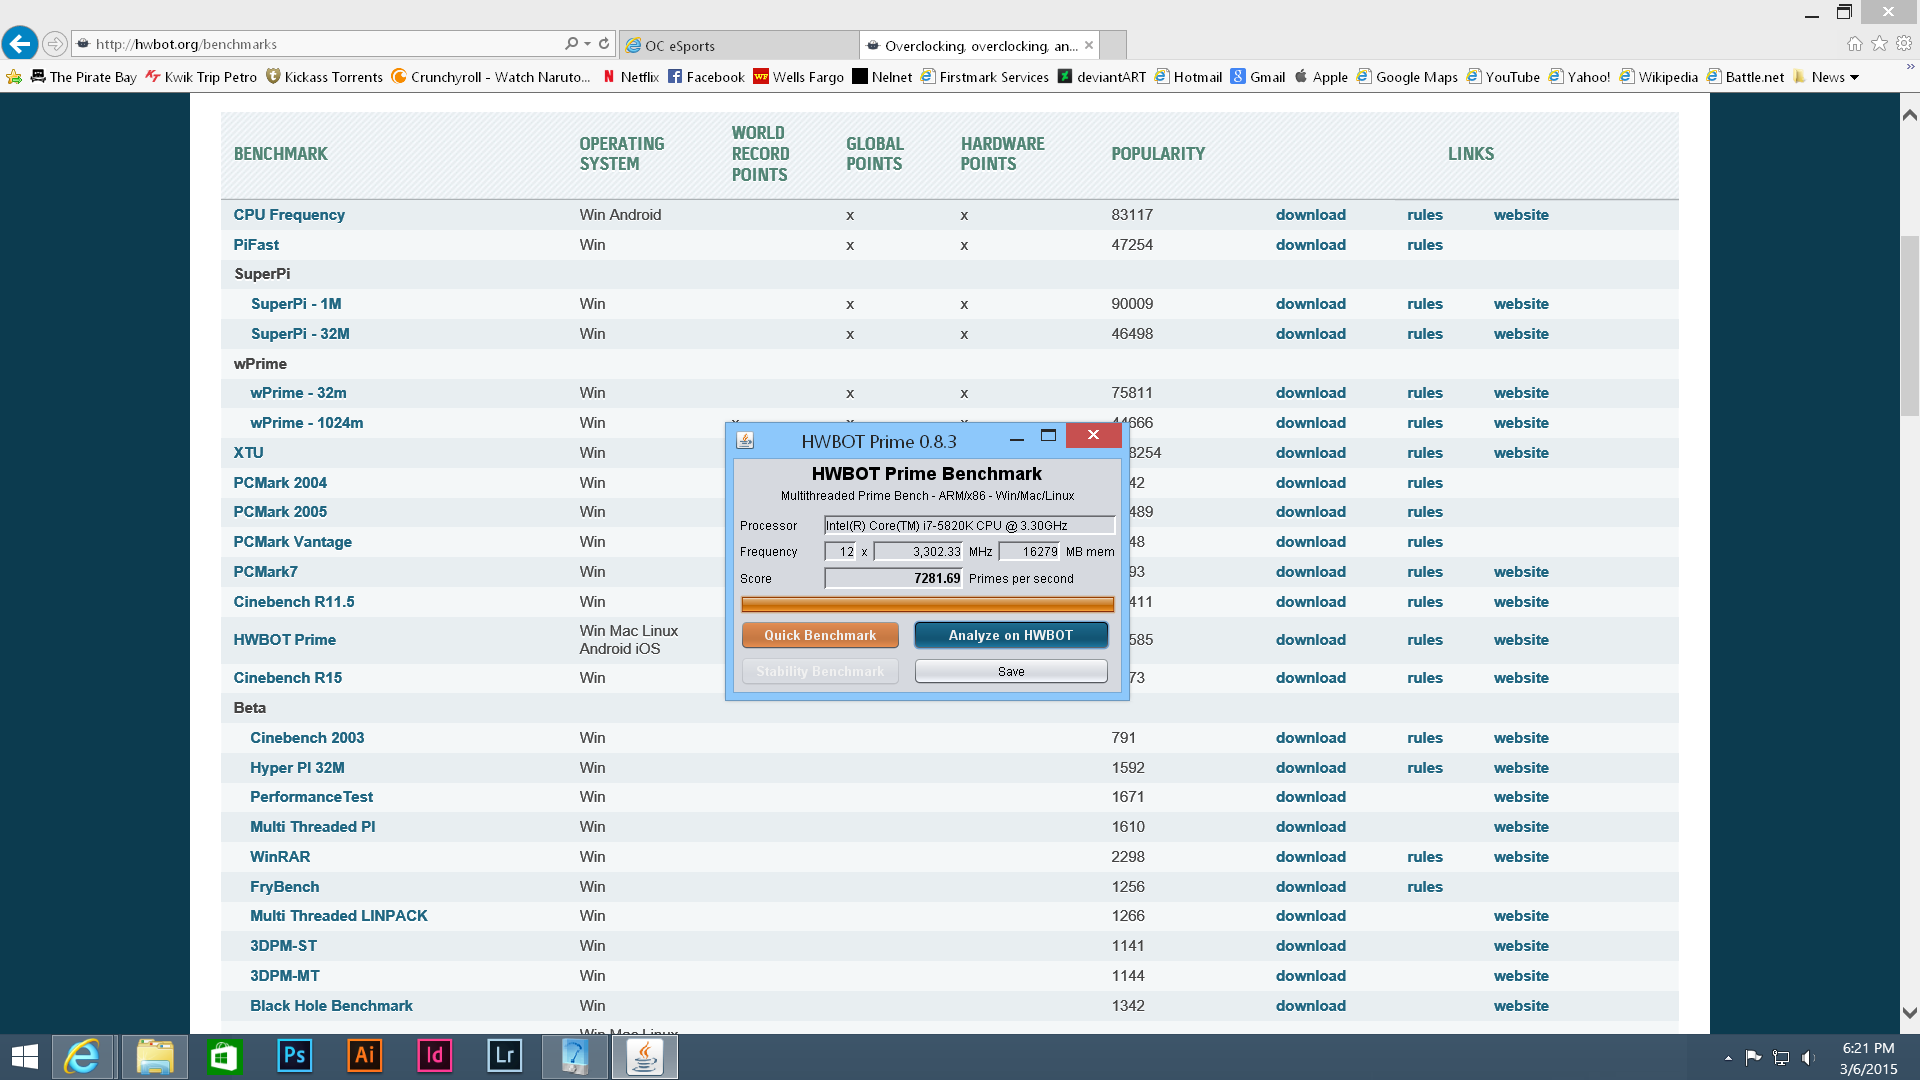Viewport: 1920px width, 1080px height.
Task: Open the Netflix bookmark
Action: (x=631, y=77)
